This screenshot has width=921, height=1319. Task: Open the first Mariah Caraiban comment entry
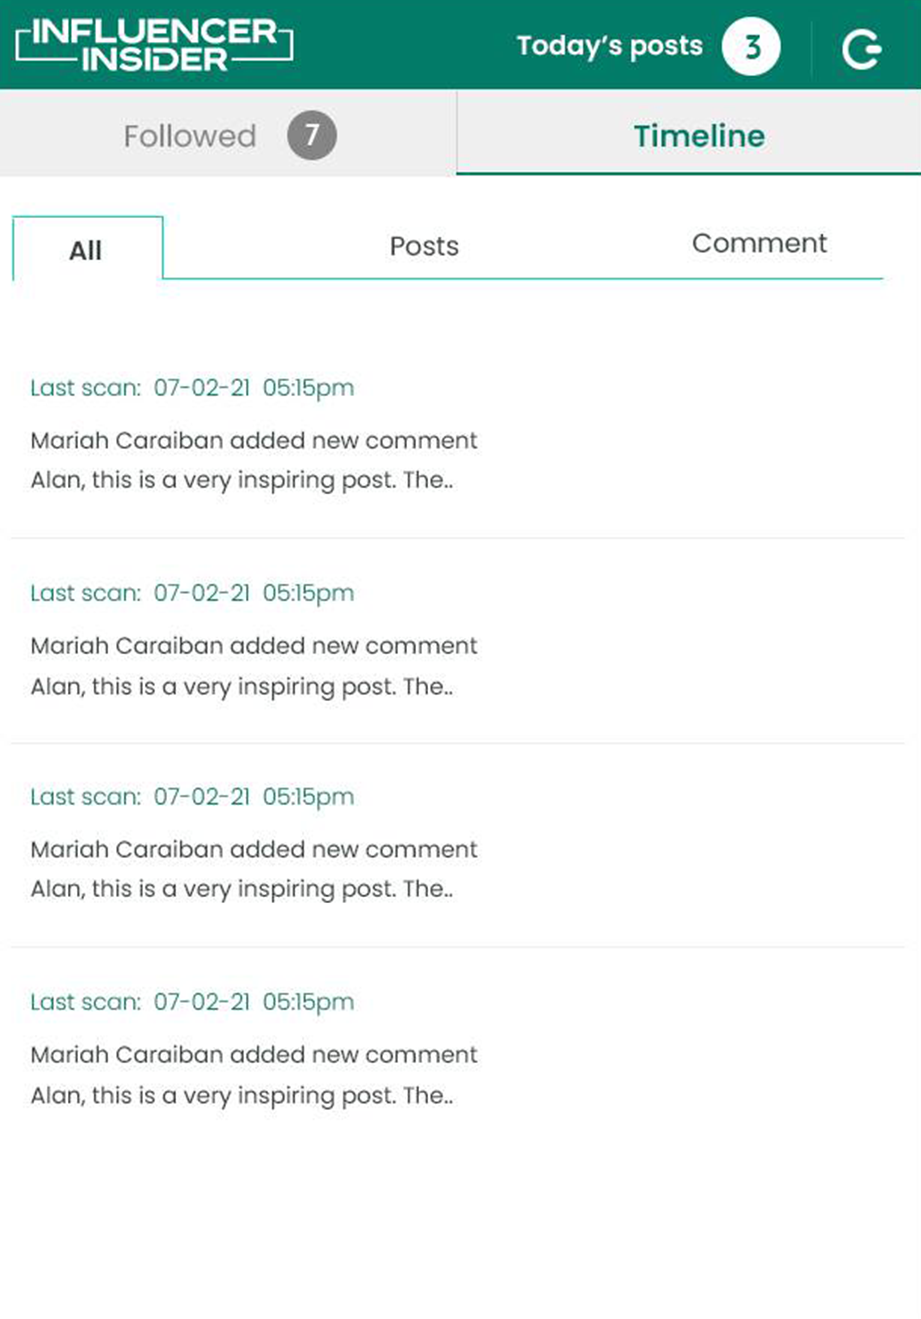pos(457,436)
